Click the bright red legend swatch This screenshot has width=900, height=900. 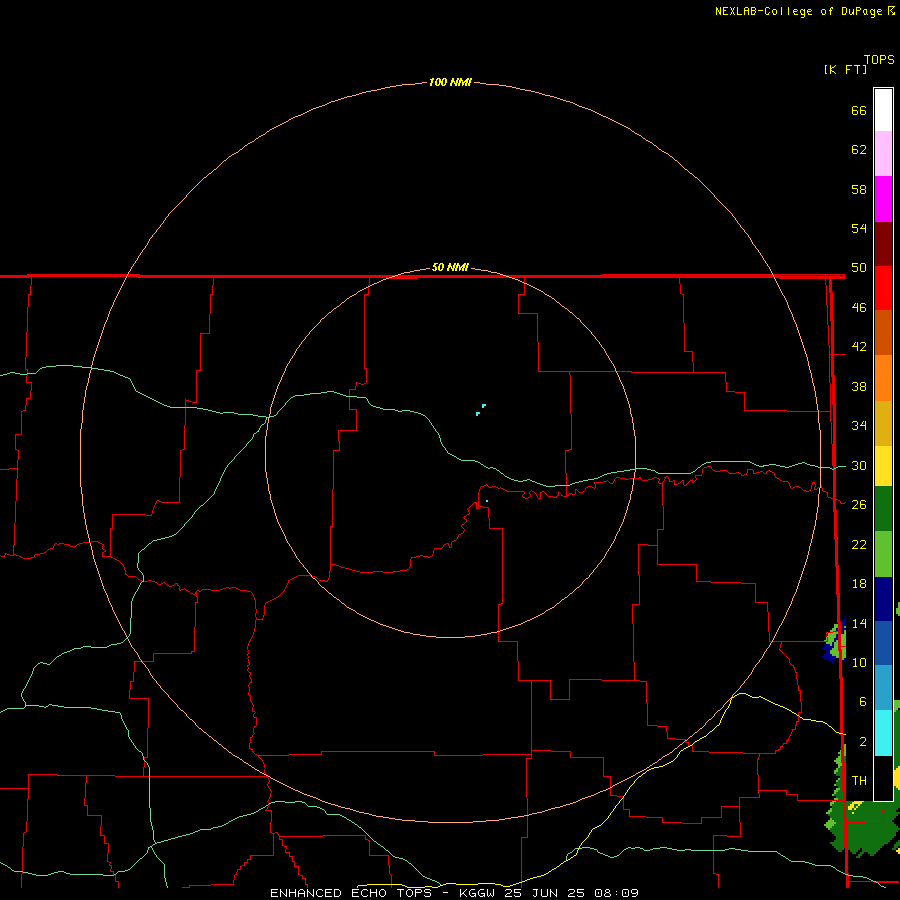(x=883, y=288)
